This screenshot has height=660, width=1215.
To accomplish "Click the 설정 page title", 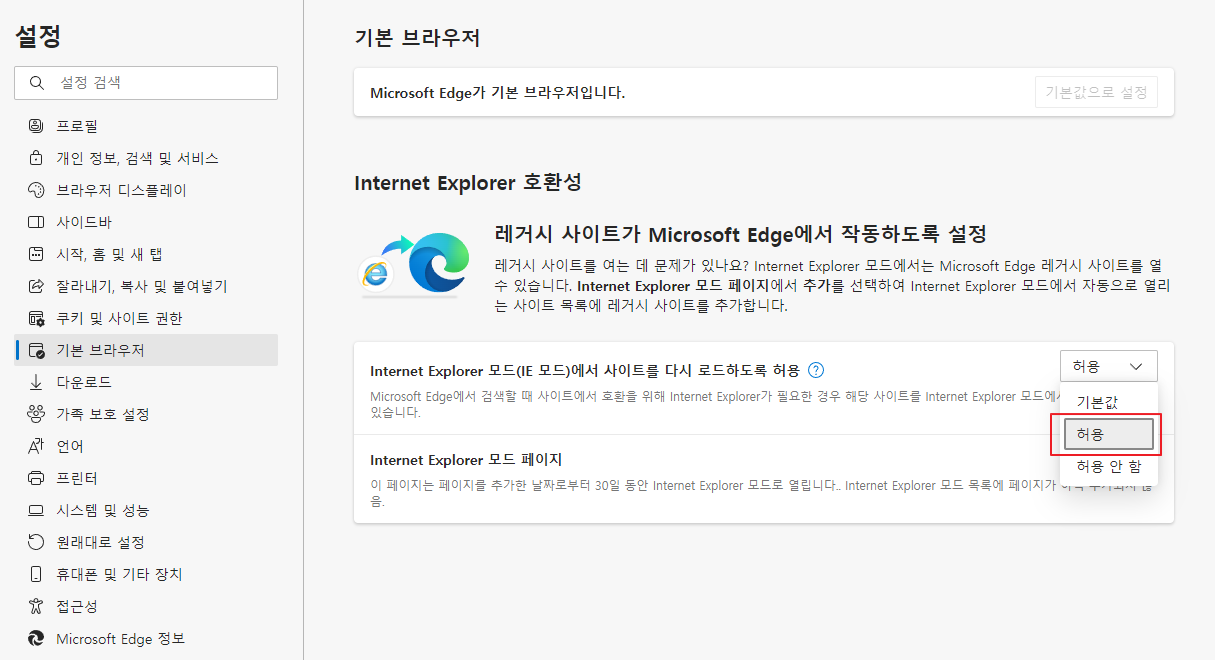I will tap(38, 36).
